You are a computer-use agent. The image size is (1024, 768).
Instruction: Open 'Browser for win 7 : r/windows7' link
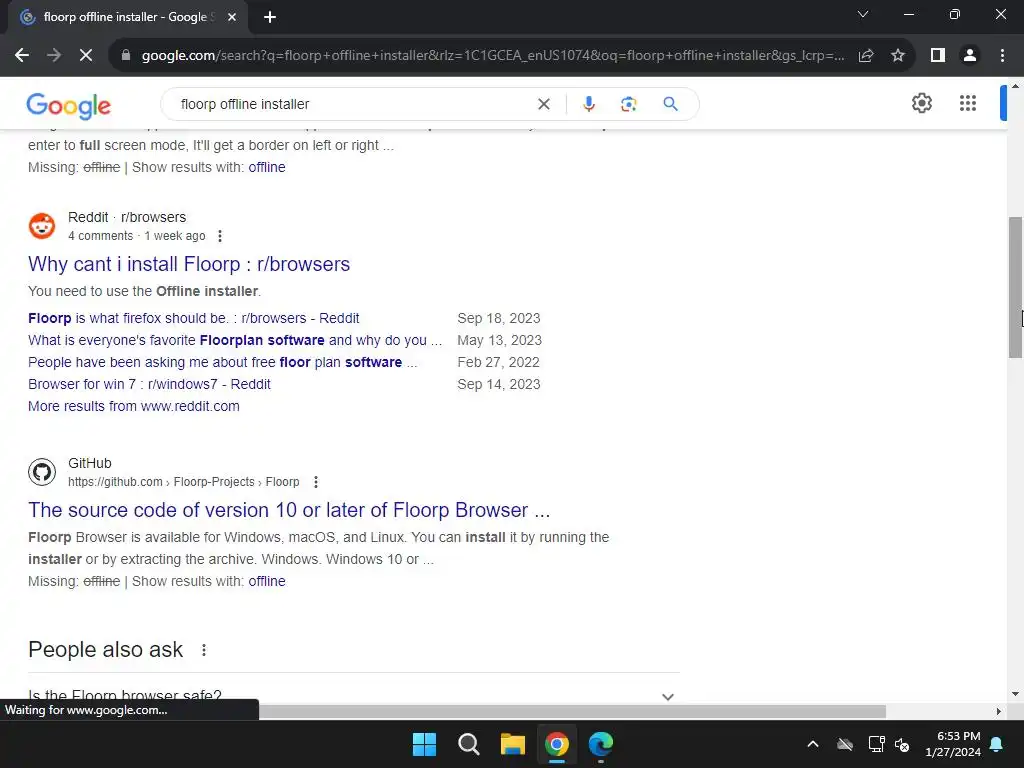point(149,384)
